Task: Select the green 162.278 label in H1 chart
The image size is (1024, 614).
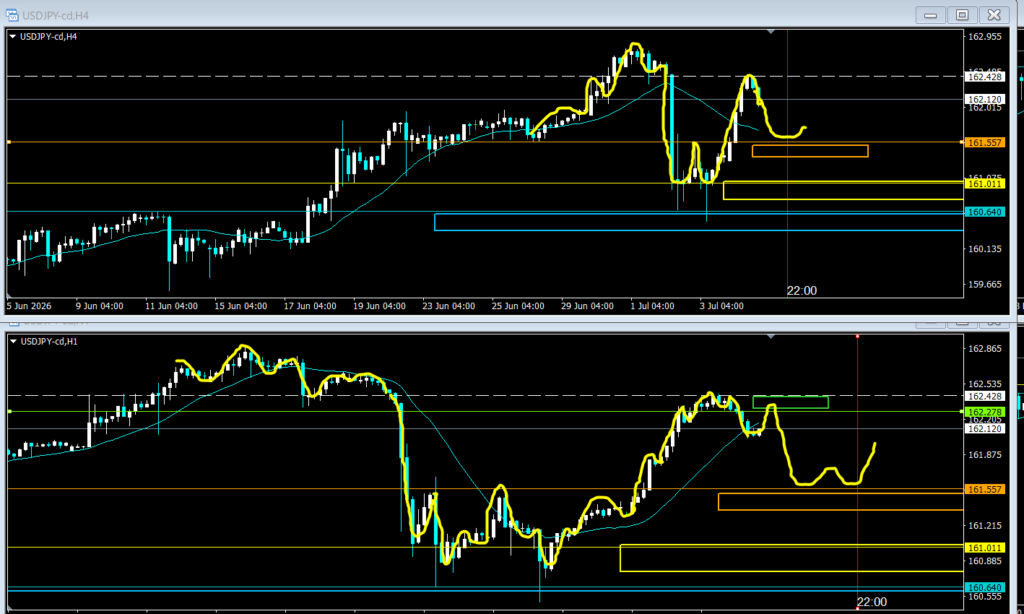Action: (984, 412)
